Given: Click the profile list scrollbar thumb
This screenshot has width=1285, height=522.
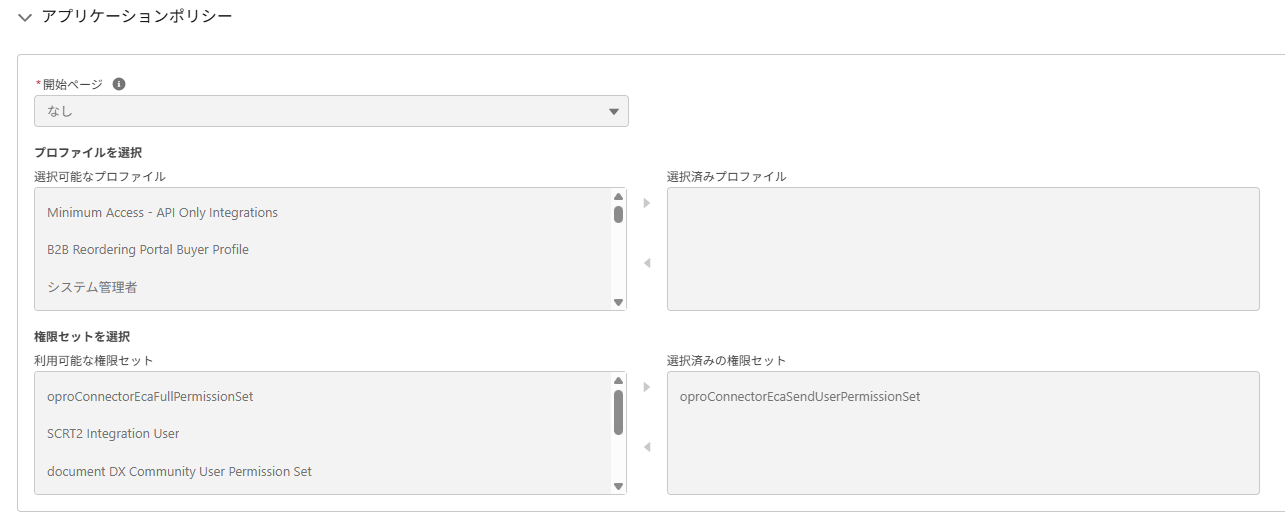Looking at the screenshot, I should click(618, 214).
